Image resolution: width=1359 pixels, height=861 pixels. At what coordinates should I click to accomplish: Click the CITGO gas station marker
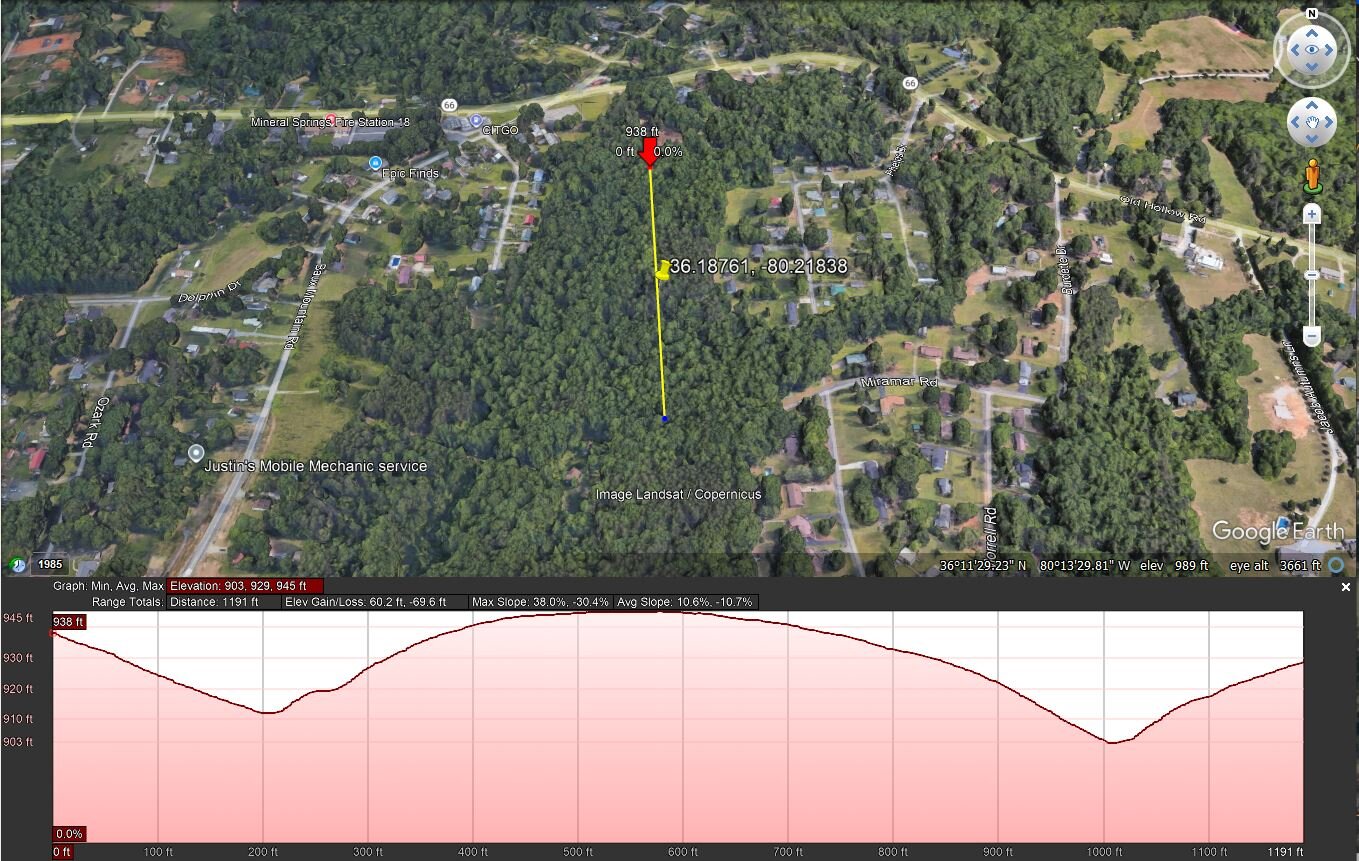[x=476, y=120]
